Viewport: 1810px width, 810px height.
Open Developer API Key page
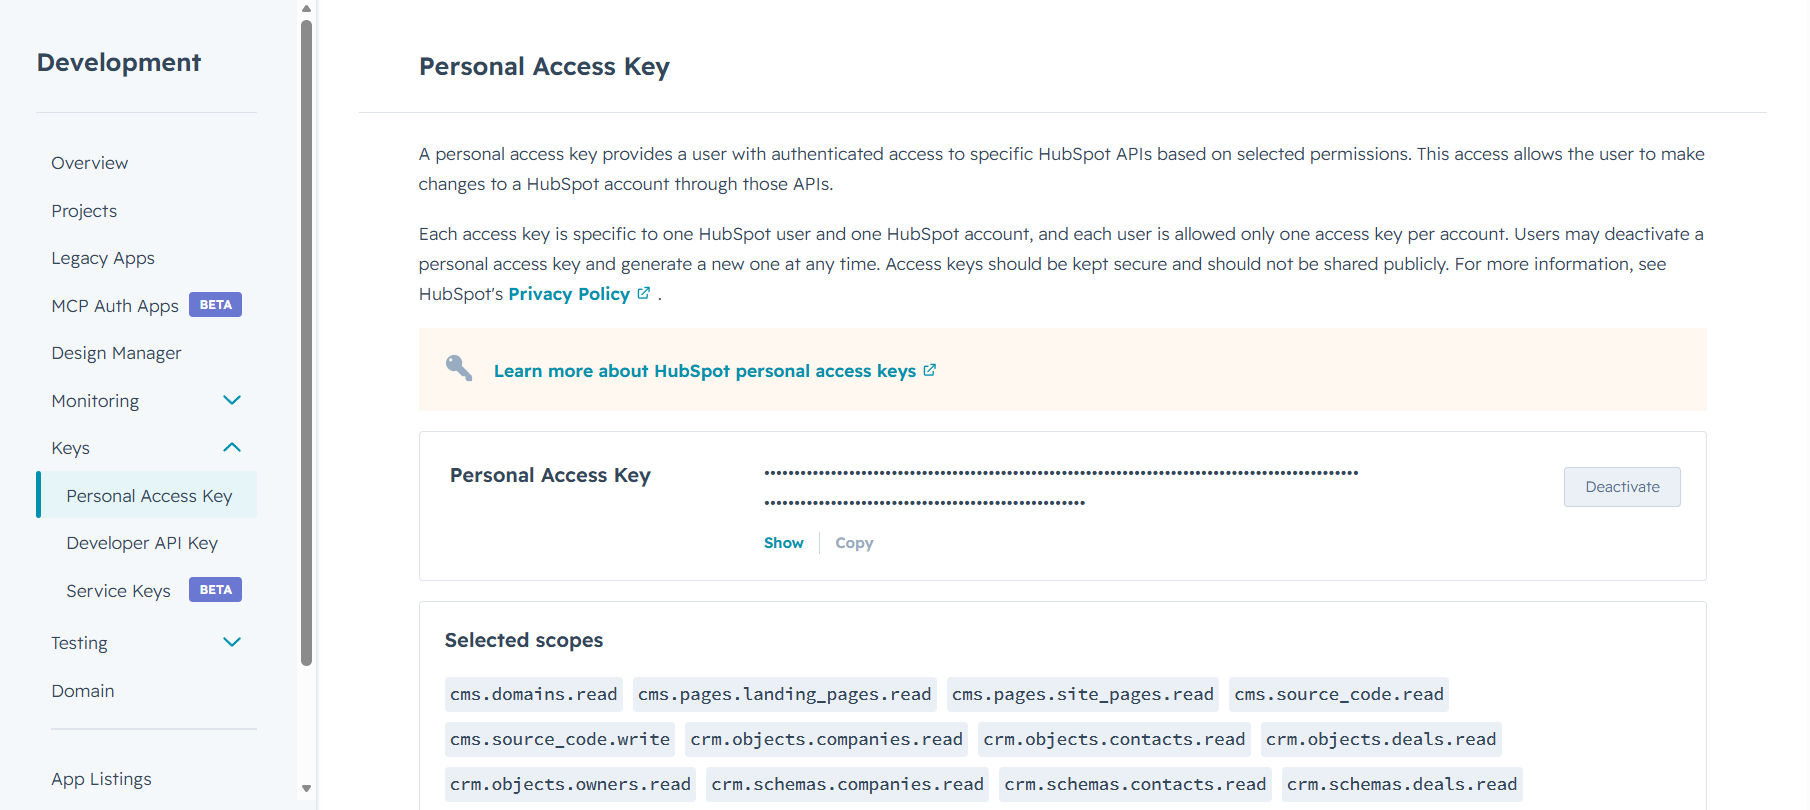click(x=142, y=543)
